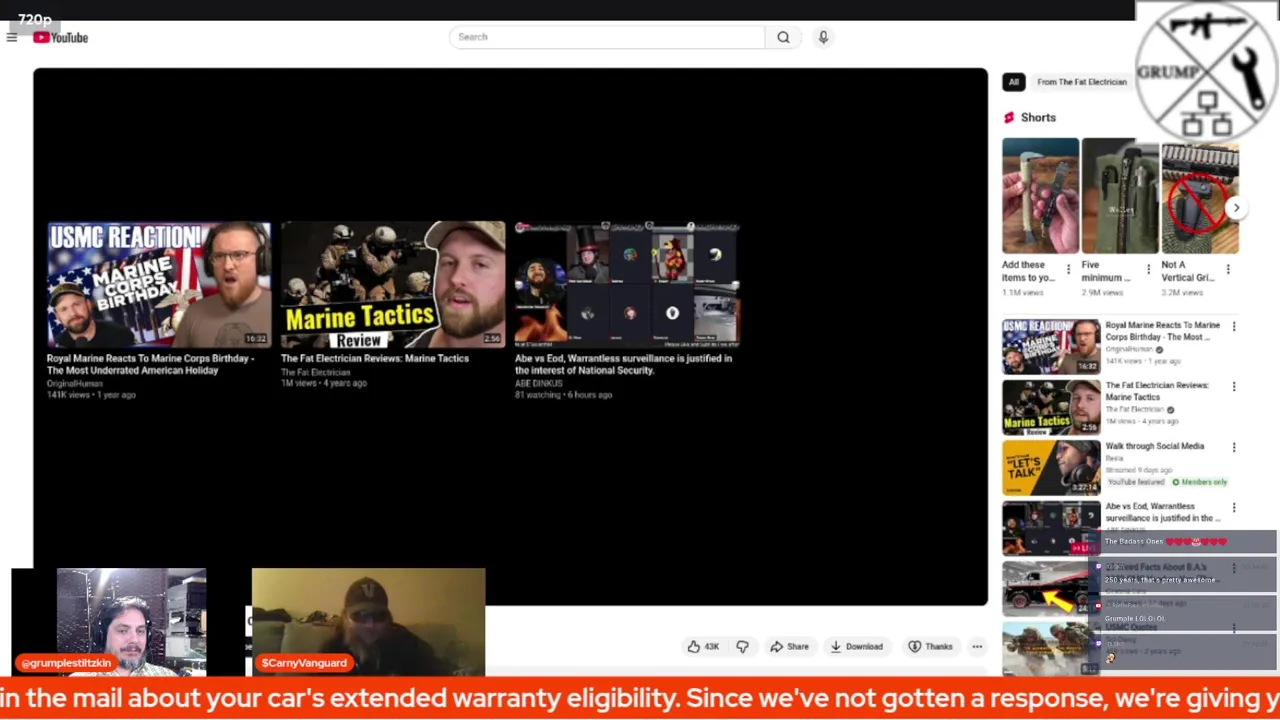Screen dimensions: 1280x720
Task: Open end-screen title 'Royal Marine Reacts To Marine Corps Birthday'
Action: pos(150,364)
